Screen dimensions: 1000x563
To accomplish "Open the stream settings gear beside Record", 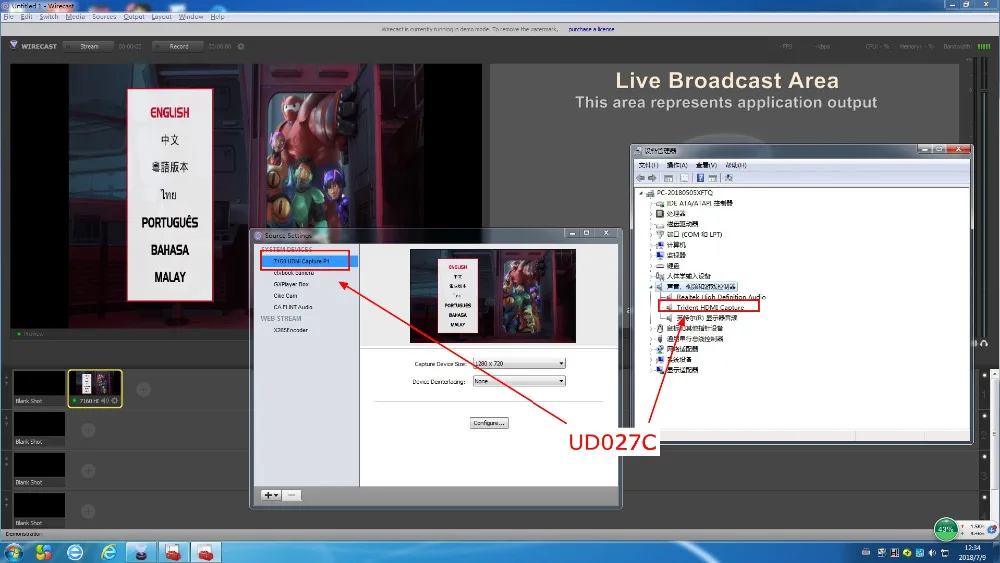I will [240, 47].
